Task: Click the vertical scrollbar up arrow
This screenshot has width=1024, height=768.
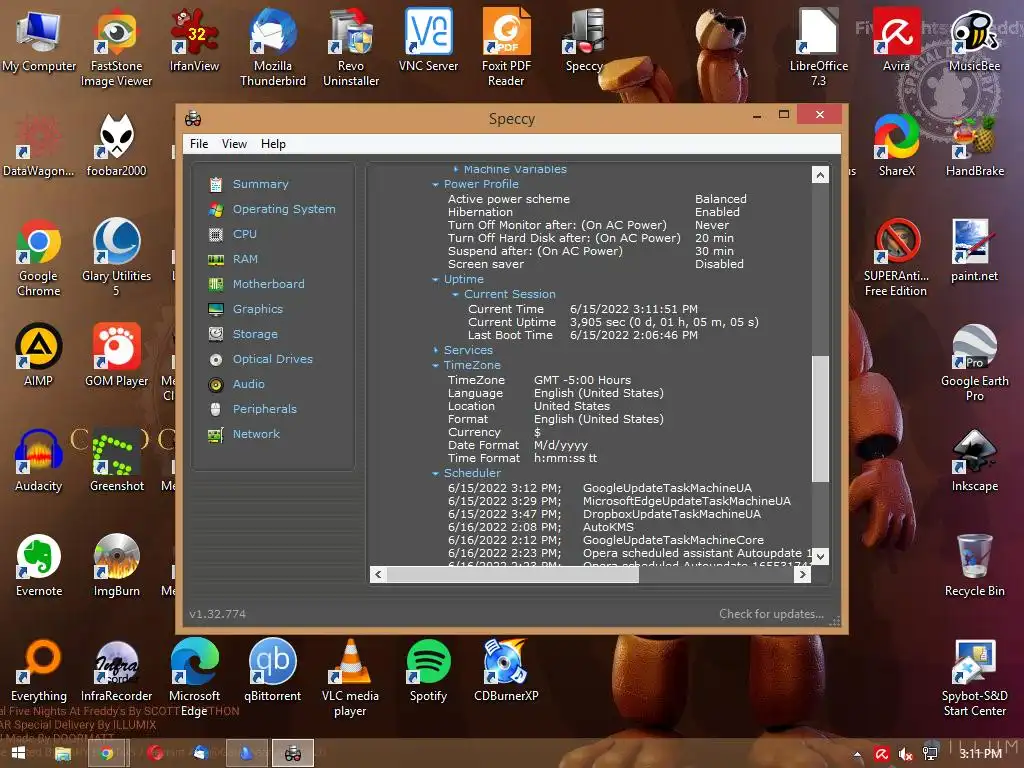Action: point(820,174)
